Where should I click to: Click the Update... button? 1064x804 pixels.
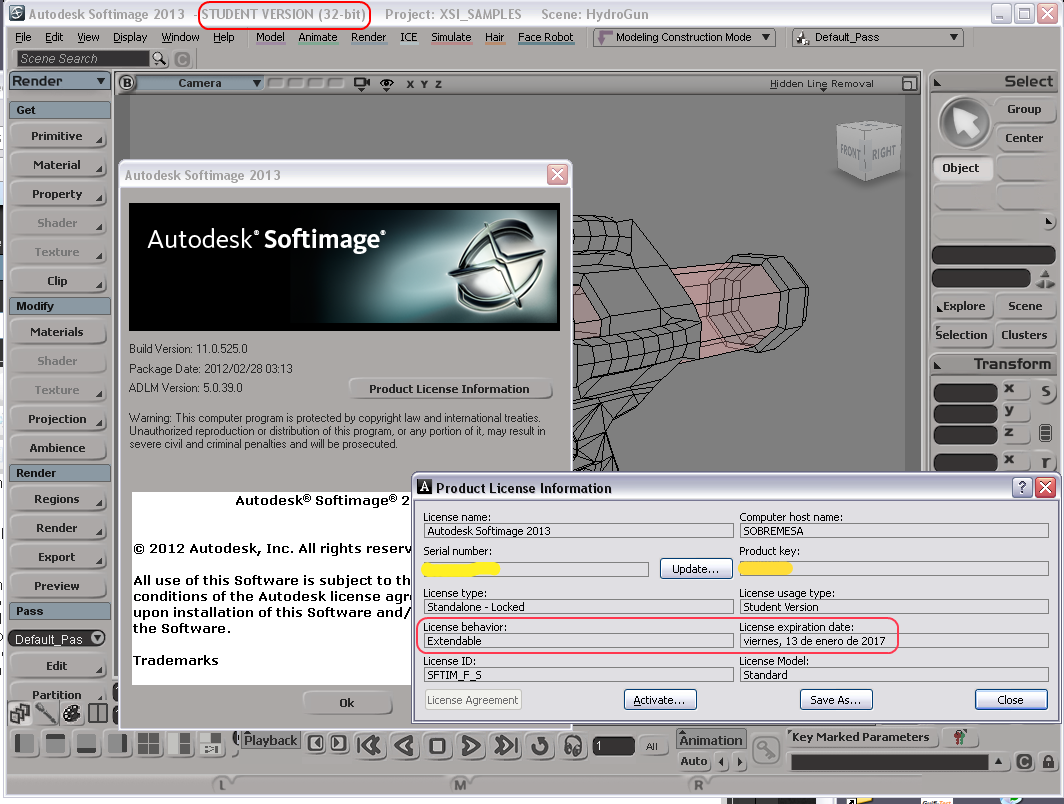coord(696,569)
